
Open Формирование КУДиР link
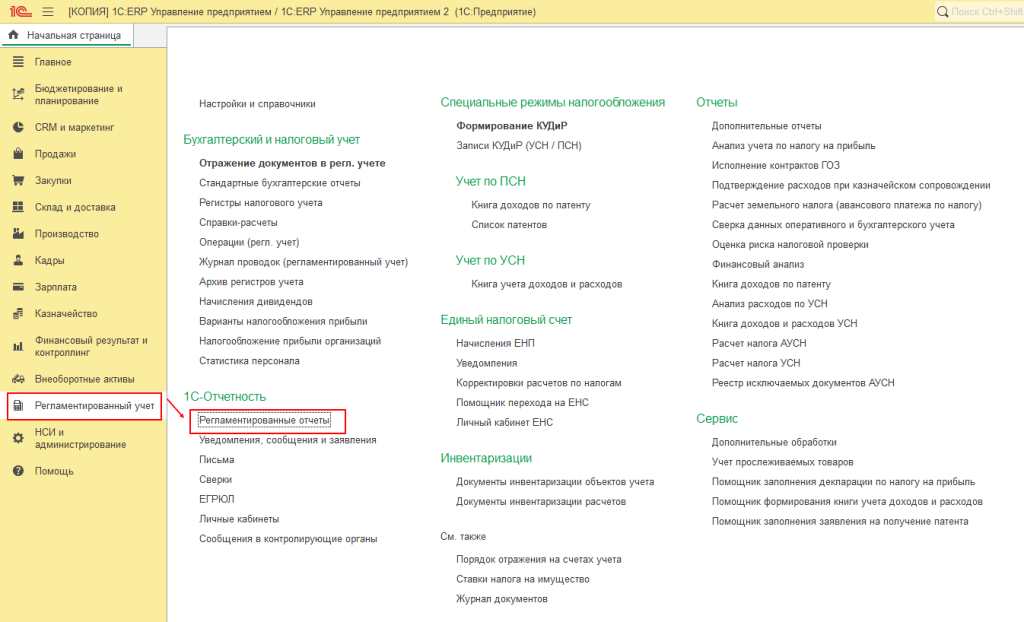(x=510, y=126)
